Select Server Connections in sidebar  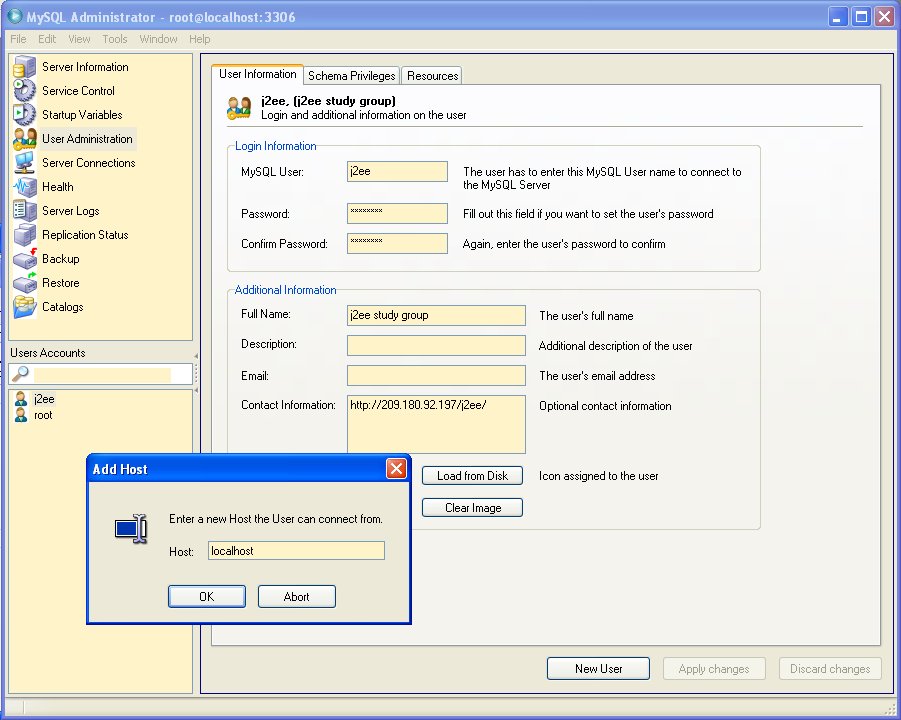(88, 163)
